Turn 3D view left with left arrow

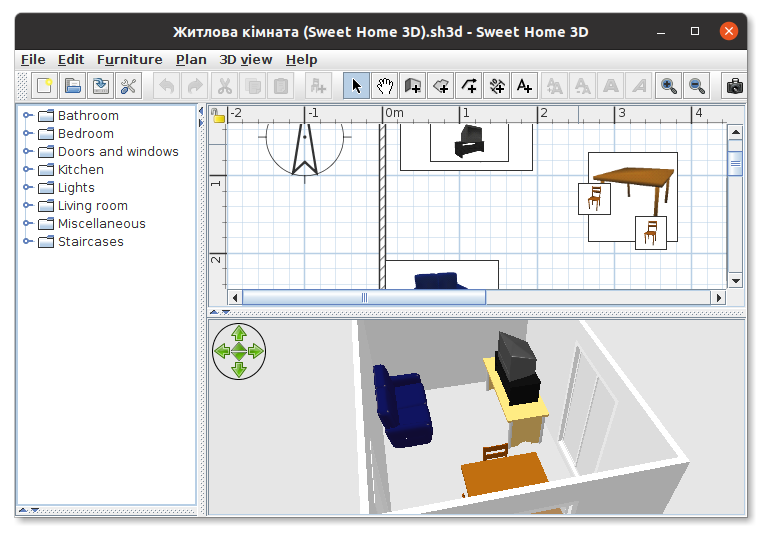(222, 351)
